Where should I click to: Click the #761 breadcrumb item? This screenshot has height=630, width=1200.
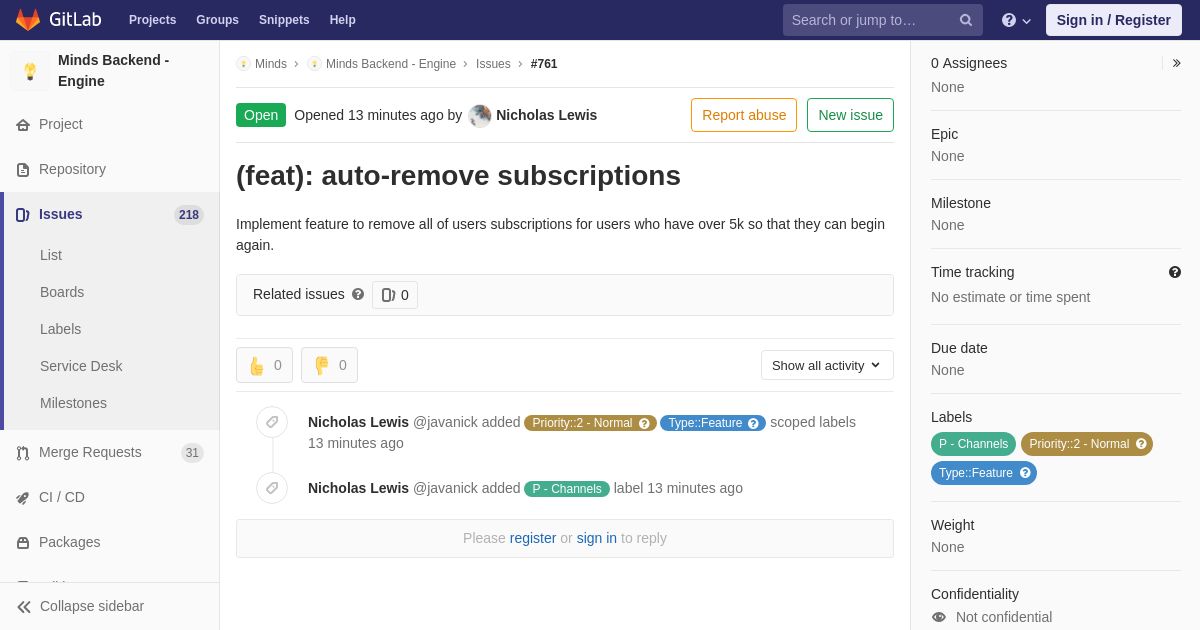tap(544, 64)
